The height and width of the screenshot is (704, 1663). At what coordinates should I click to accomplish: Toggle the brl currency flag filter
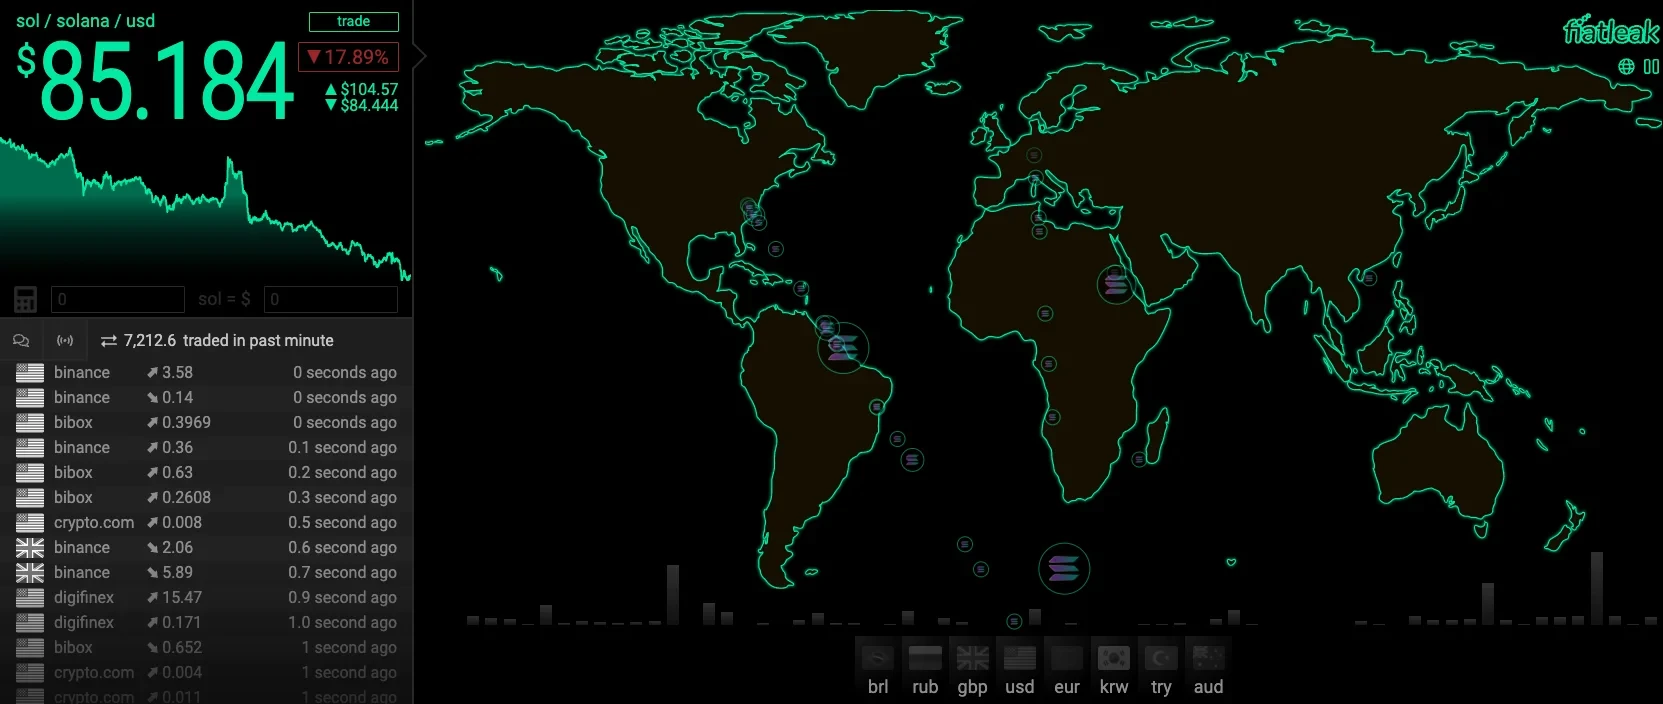point(877,658)
